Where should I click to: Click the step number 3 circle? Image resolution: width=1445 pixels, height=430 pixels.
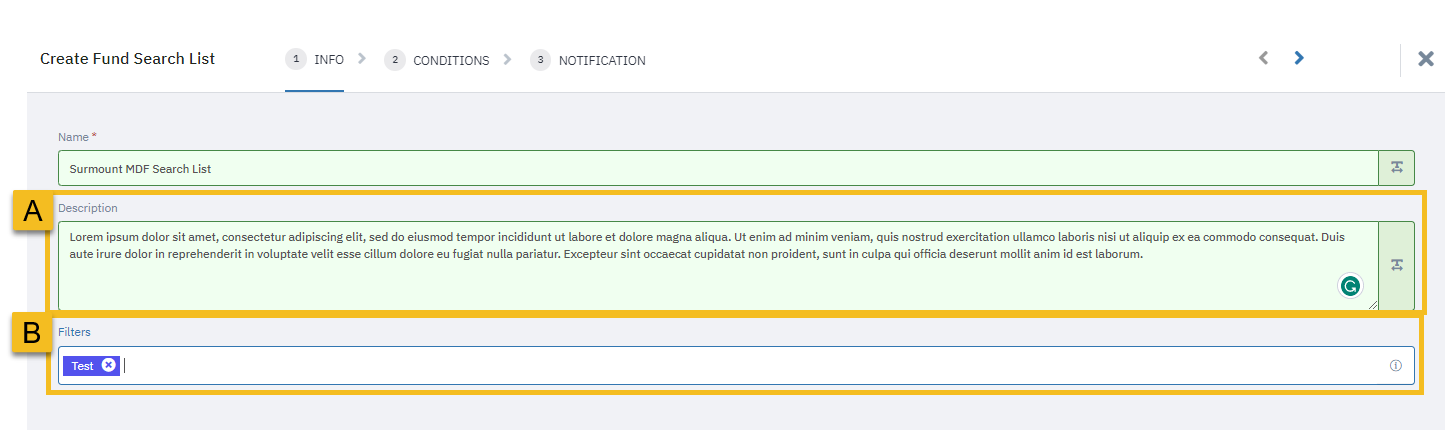click(x=541, y=60)
